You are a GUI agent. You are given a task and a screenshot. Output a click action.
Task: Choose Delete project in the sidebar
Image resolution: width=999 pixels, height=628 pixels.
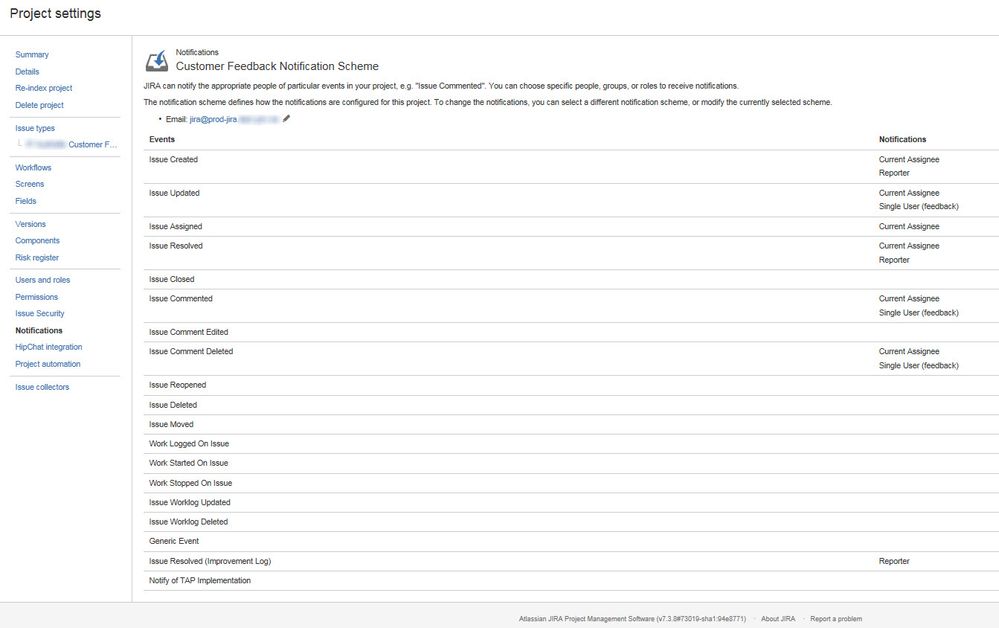tap(40, 105)
